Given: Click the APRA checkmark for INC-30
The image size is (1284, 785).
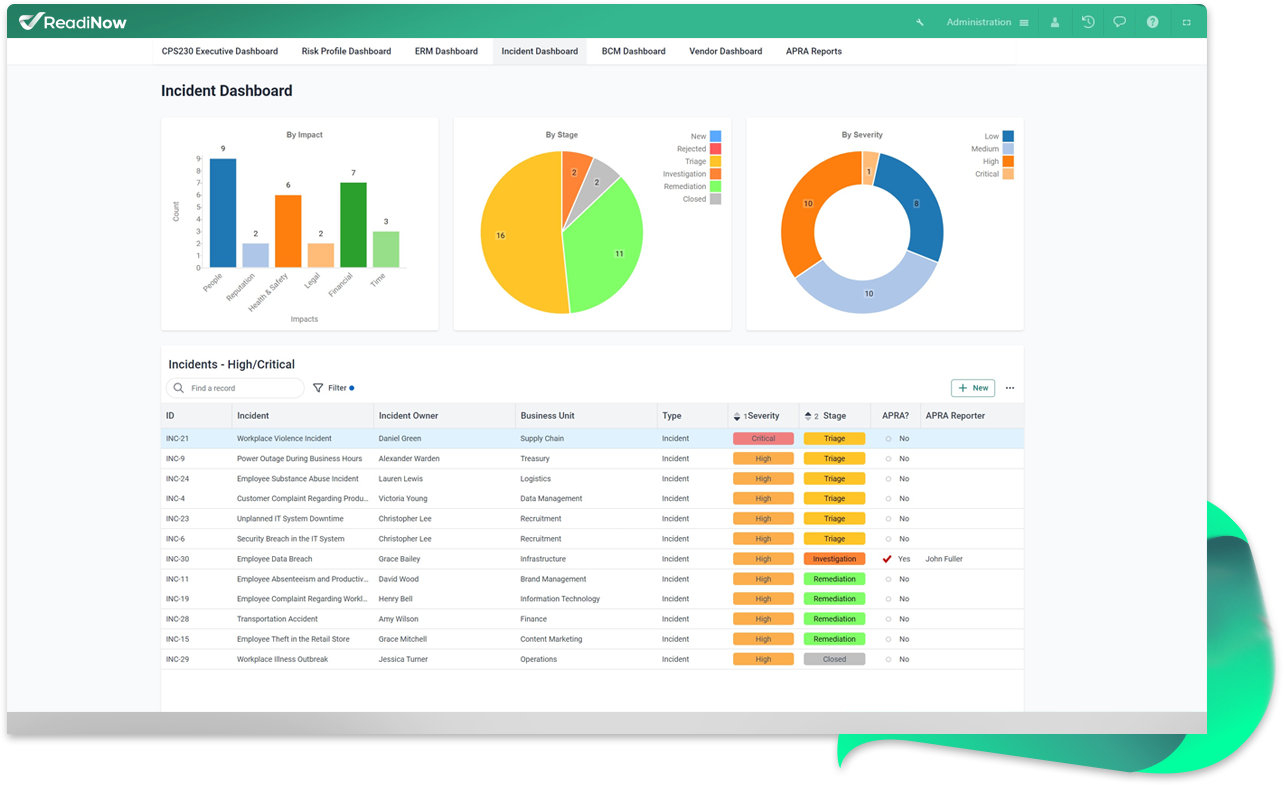Looking at the screenshot, I should tap(887, 559).
